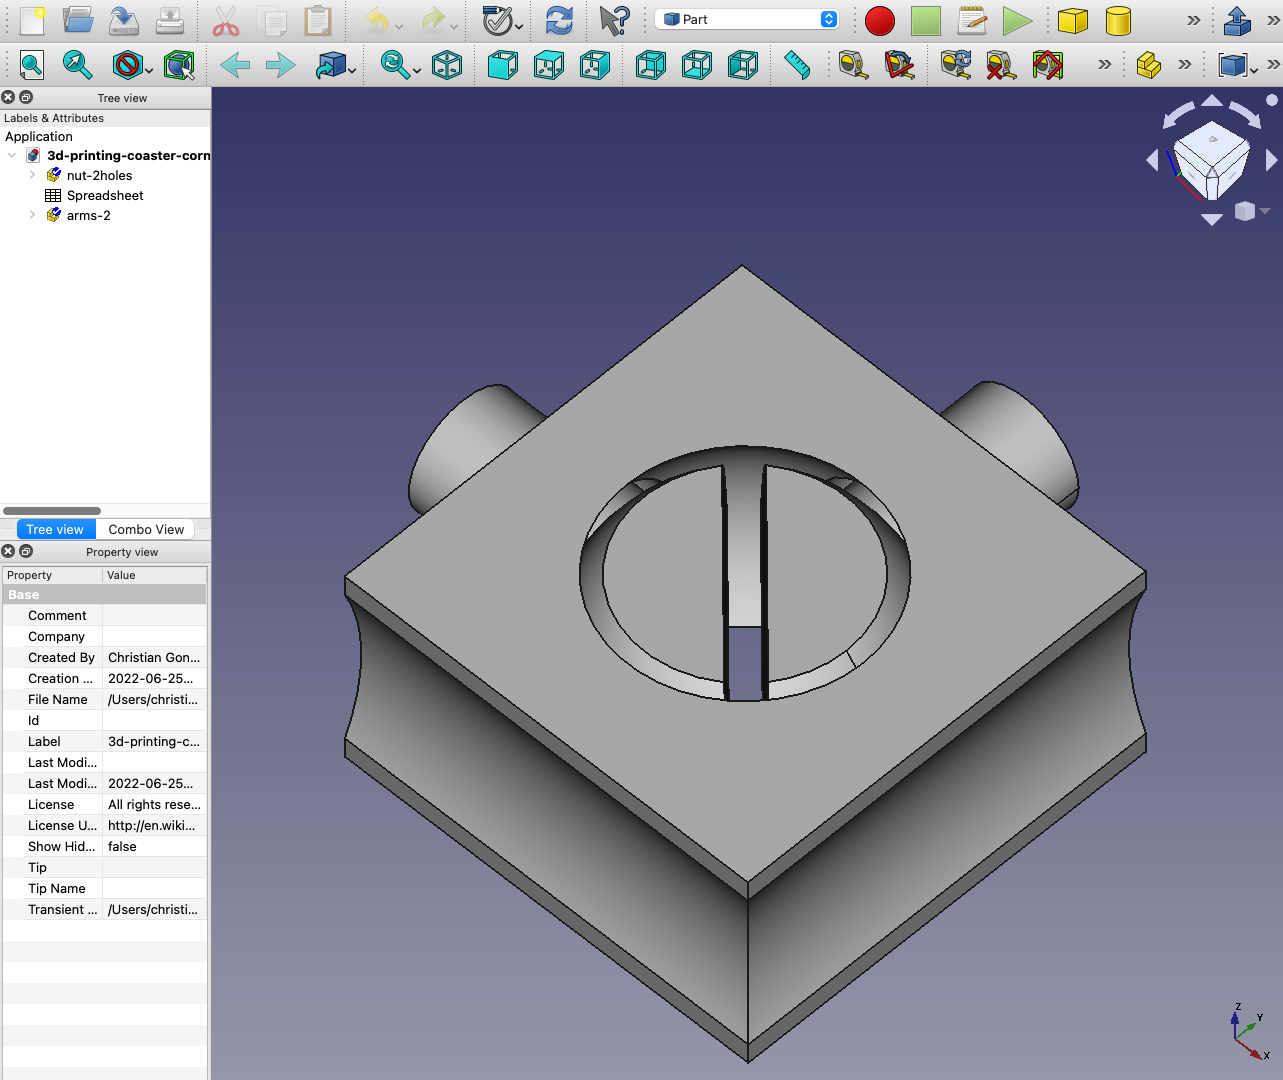Switch to the Combo View tab

coord(145,529)
